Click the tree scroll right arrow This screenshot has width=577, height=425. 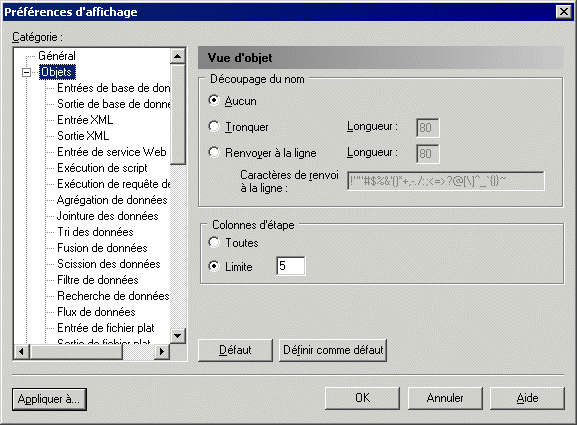(x=162, y=351)
